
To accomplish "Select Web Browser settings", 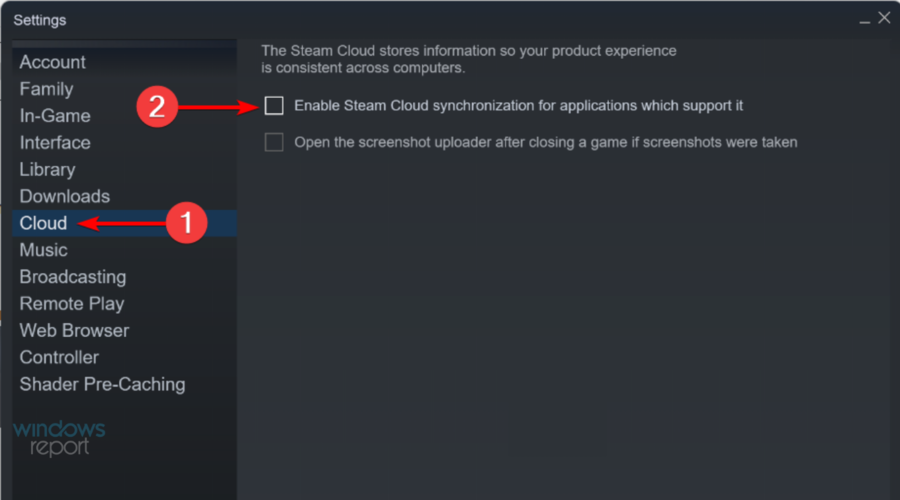I will point(74,331).
